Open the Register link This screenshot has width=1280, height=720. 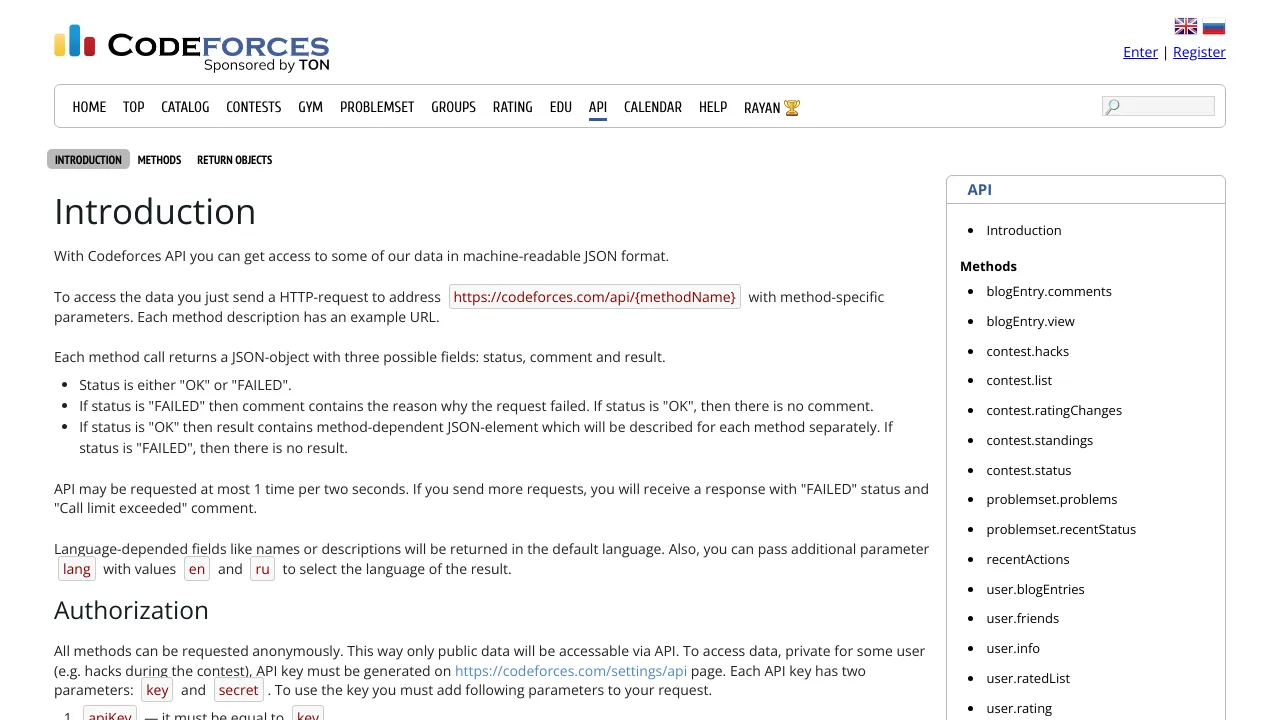1199,52
